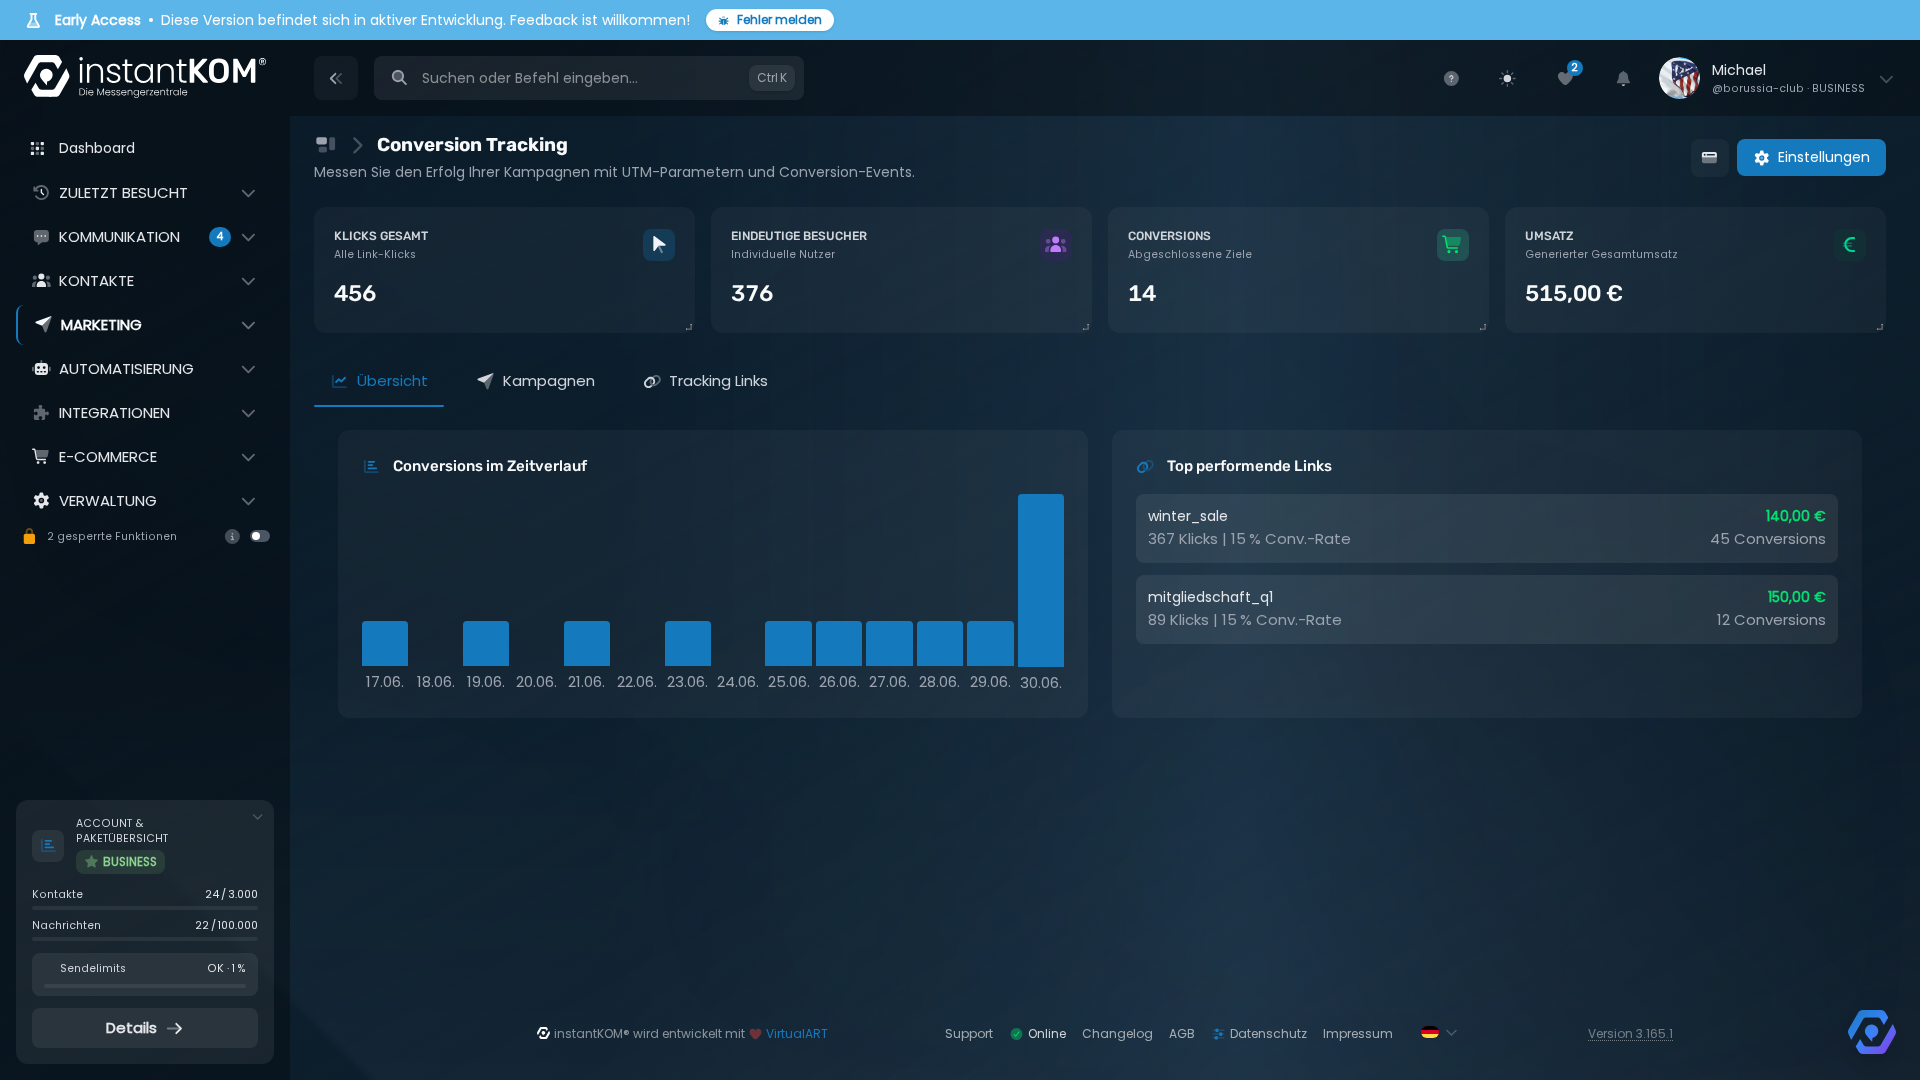Image resolution: width=1920 pixels, height=1080 pixels.
Task: Click the Einstellungen button
Action: [x=1811, y=157]
